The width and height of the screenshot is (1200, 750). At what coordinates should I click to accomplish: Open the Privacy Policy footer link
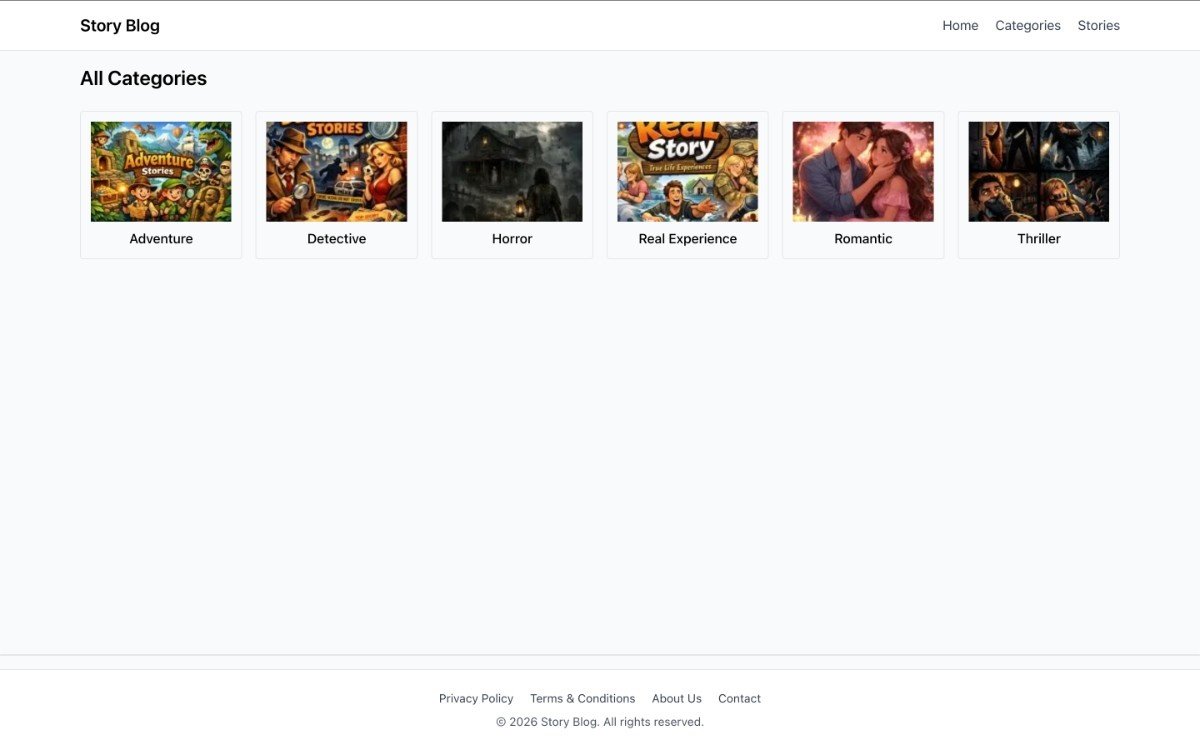476,699
